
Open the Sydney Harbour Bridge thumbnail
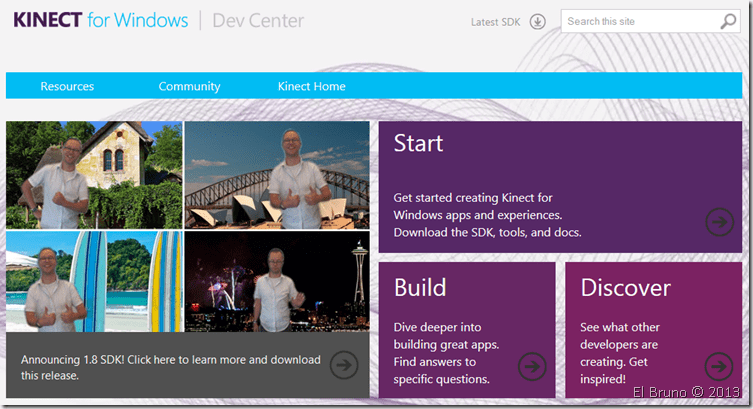click(x=276, y=175)
